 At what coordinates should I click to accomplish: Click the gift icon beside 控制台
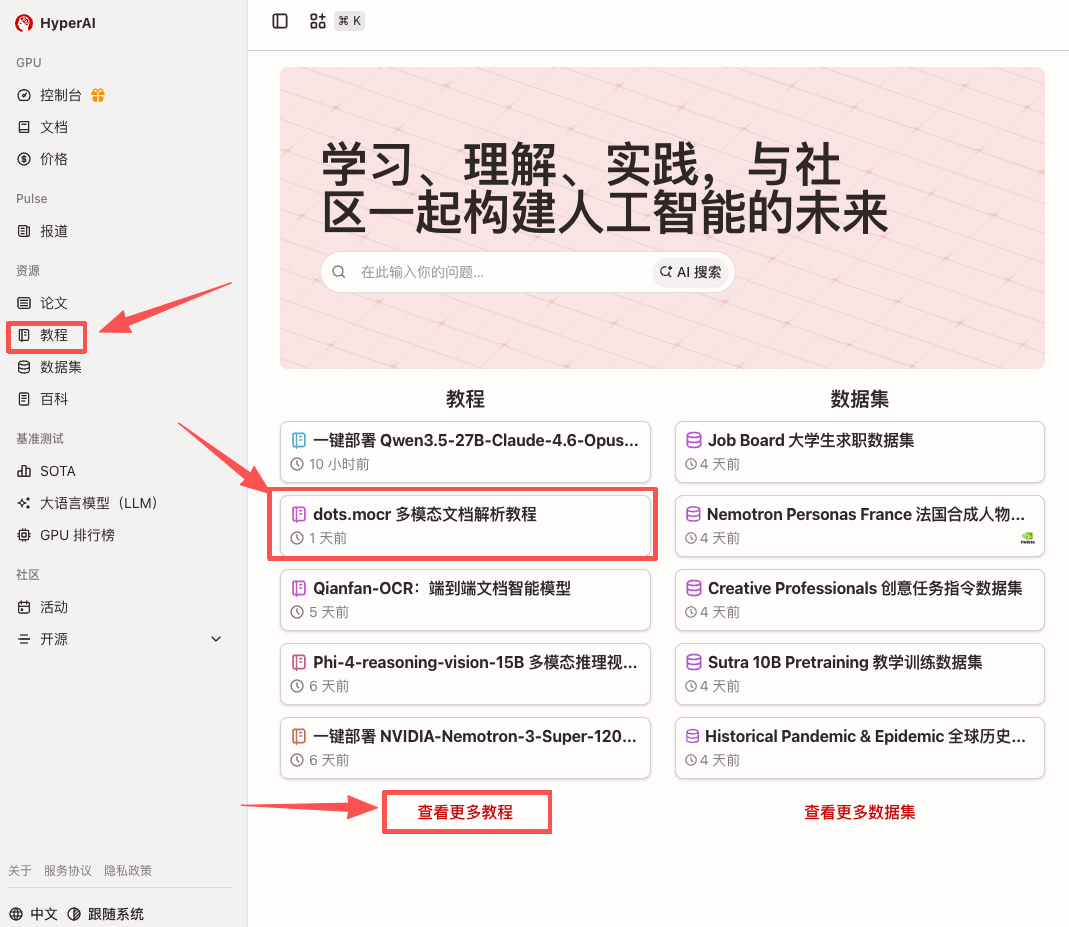coord(98,95)
